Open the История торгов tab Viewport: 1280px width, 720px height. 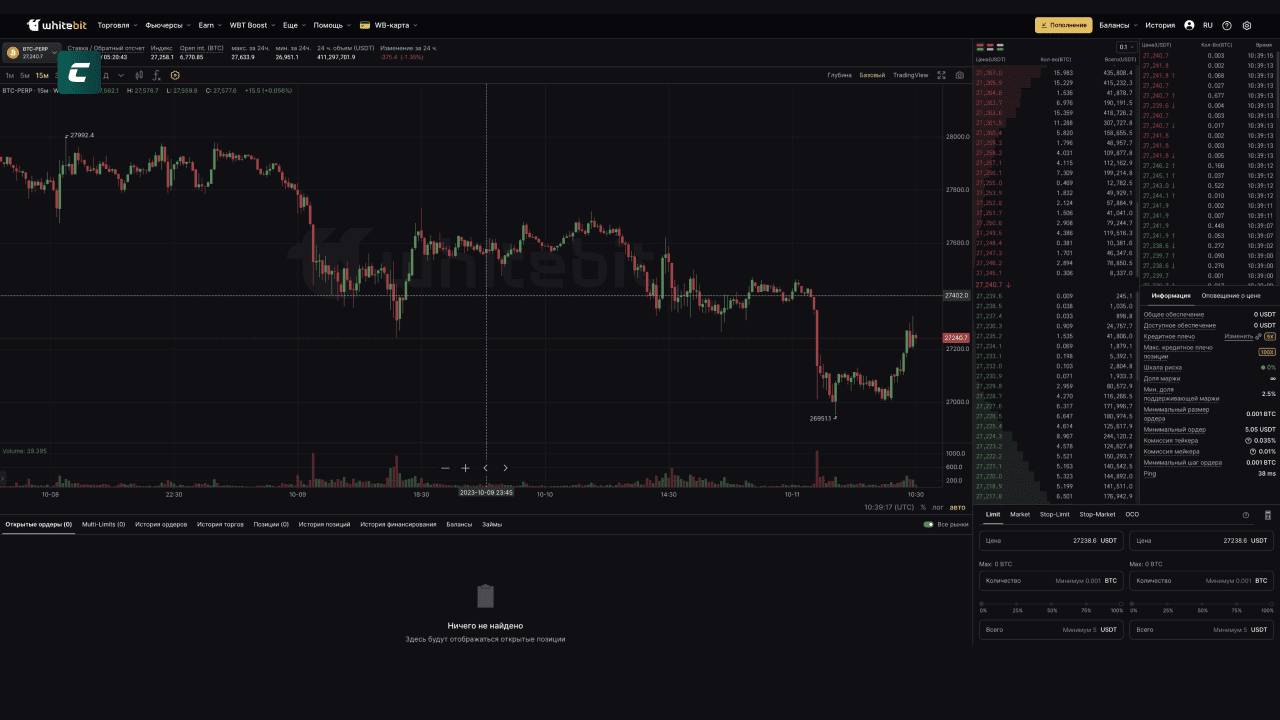tap(220, 524)
